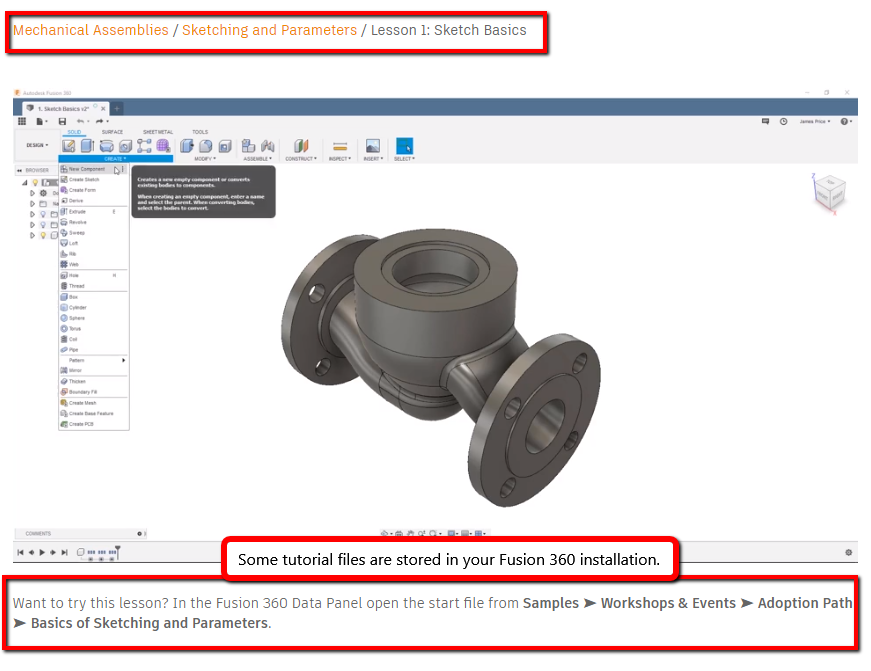Play the design timeline
871x671 pixels.
pos(42,552)
